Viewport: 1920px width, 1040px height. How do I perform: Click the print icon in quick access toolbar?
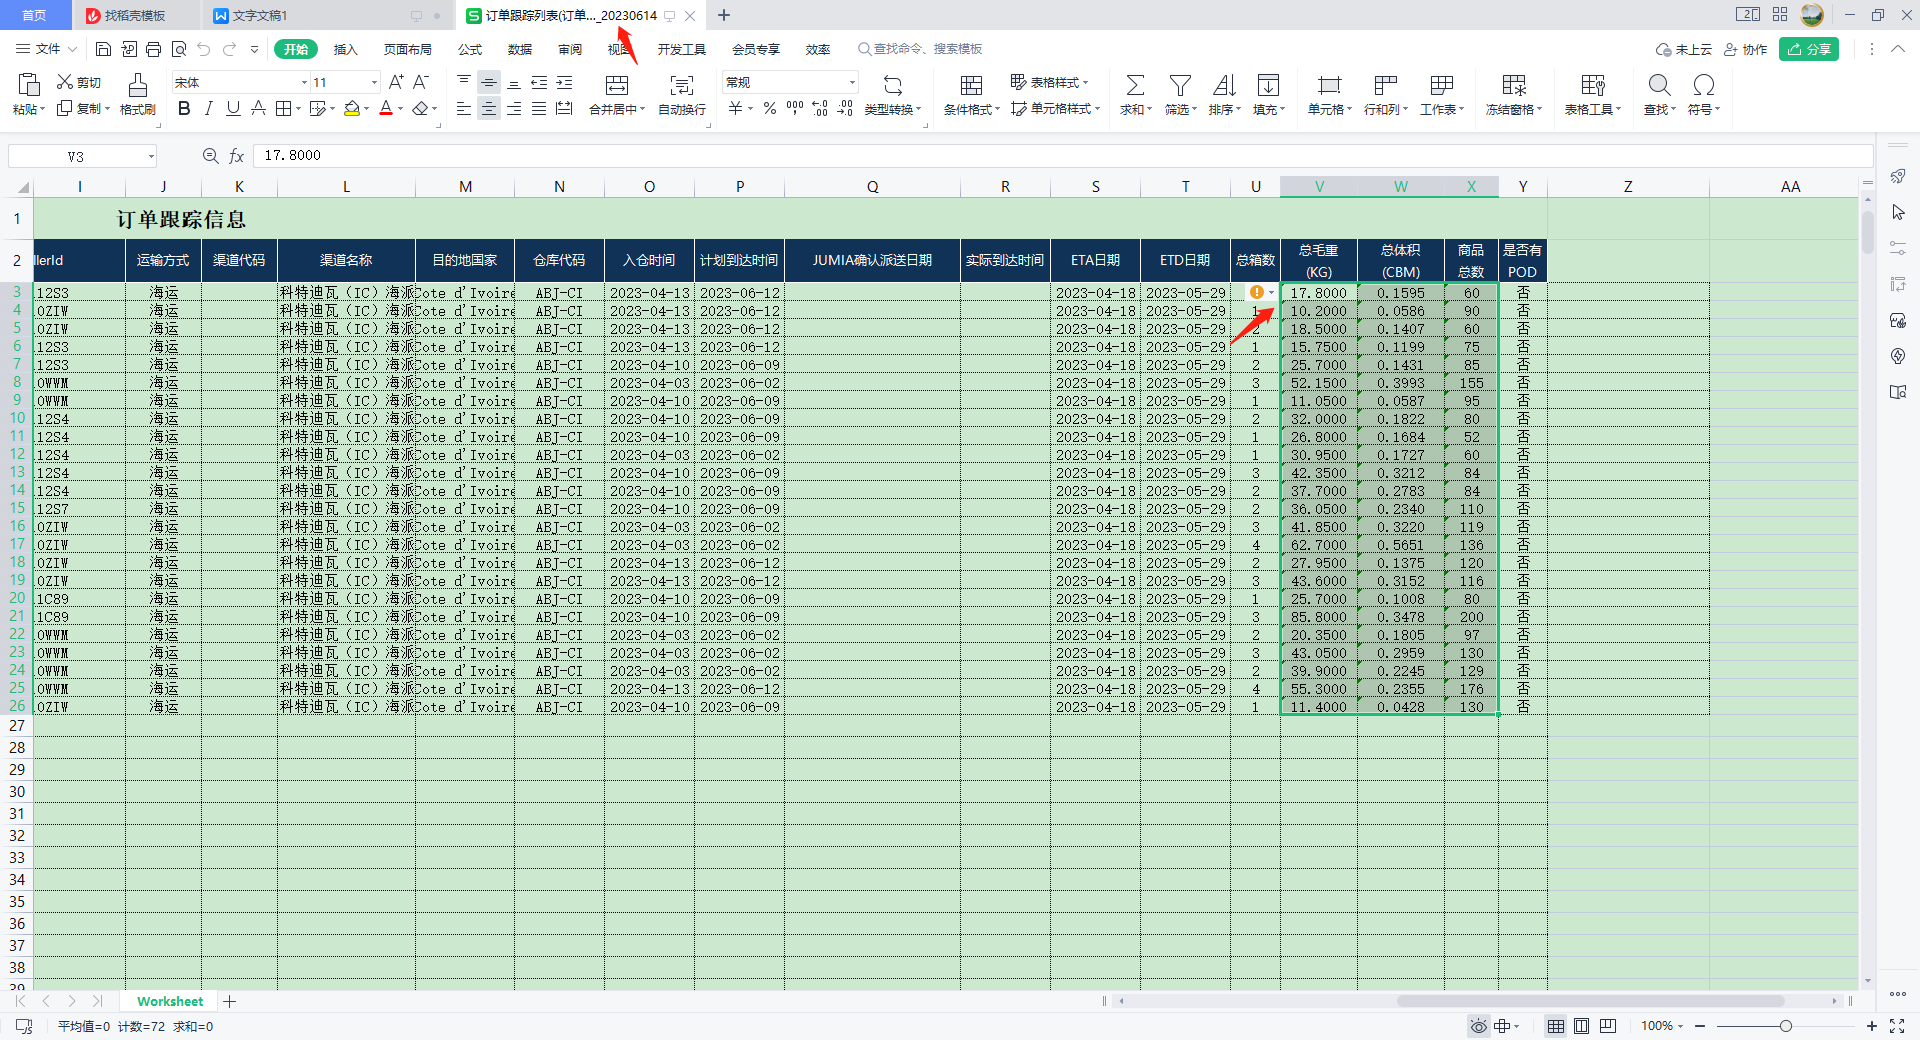point(153,49)
